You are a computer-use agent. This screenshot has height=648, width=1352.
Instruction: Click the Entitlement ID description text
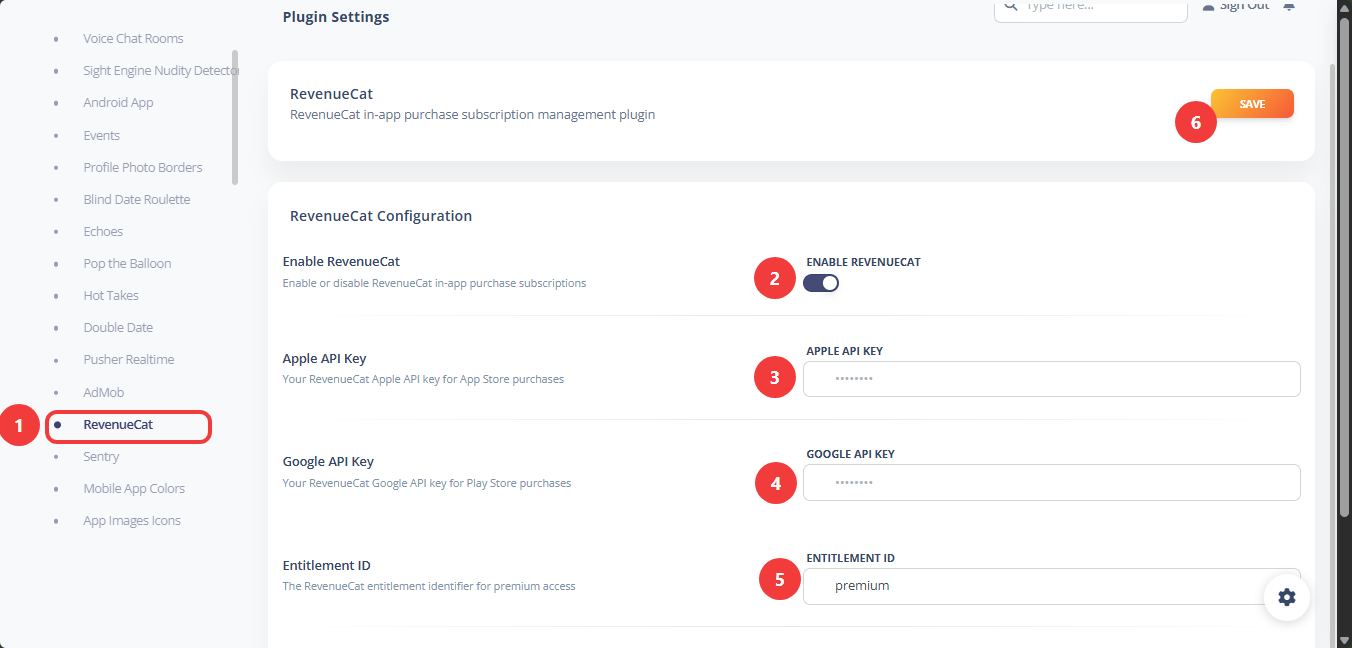(x=429, y=586)
